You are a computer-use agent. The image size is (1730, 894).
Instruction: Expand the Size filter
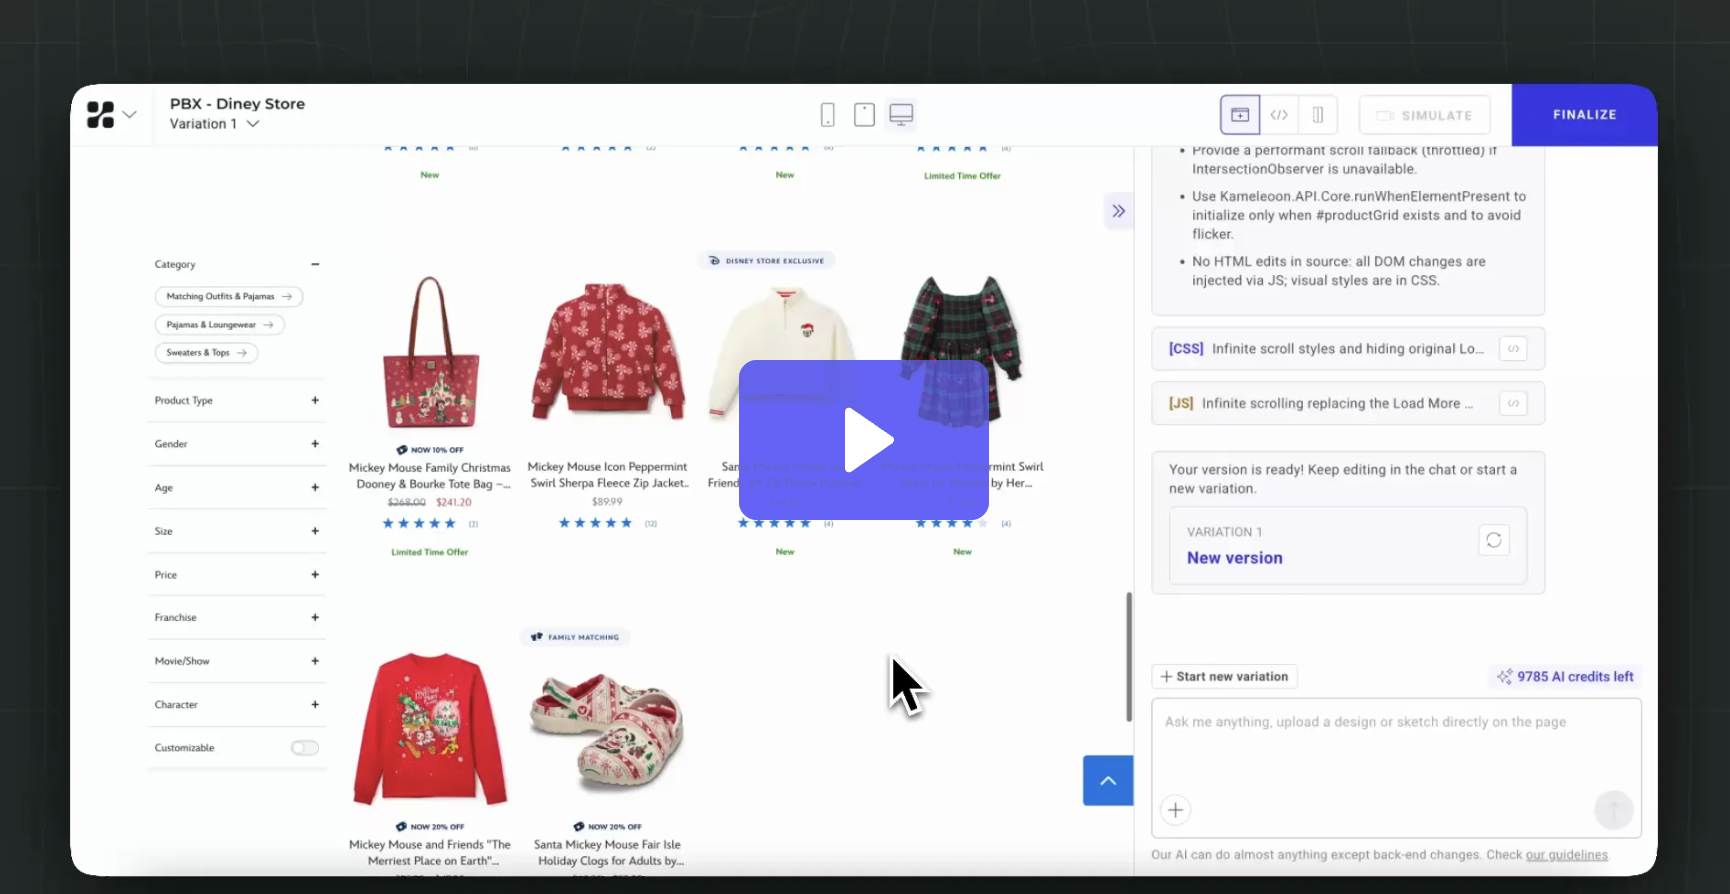pos(315,531)
